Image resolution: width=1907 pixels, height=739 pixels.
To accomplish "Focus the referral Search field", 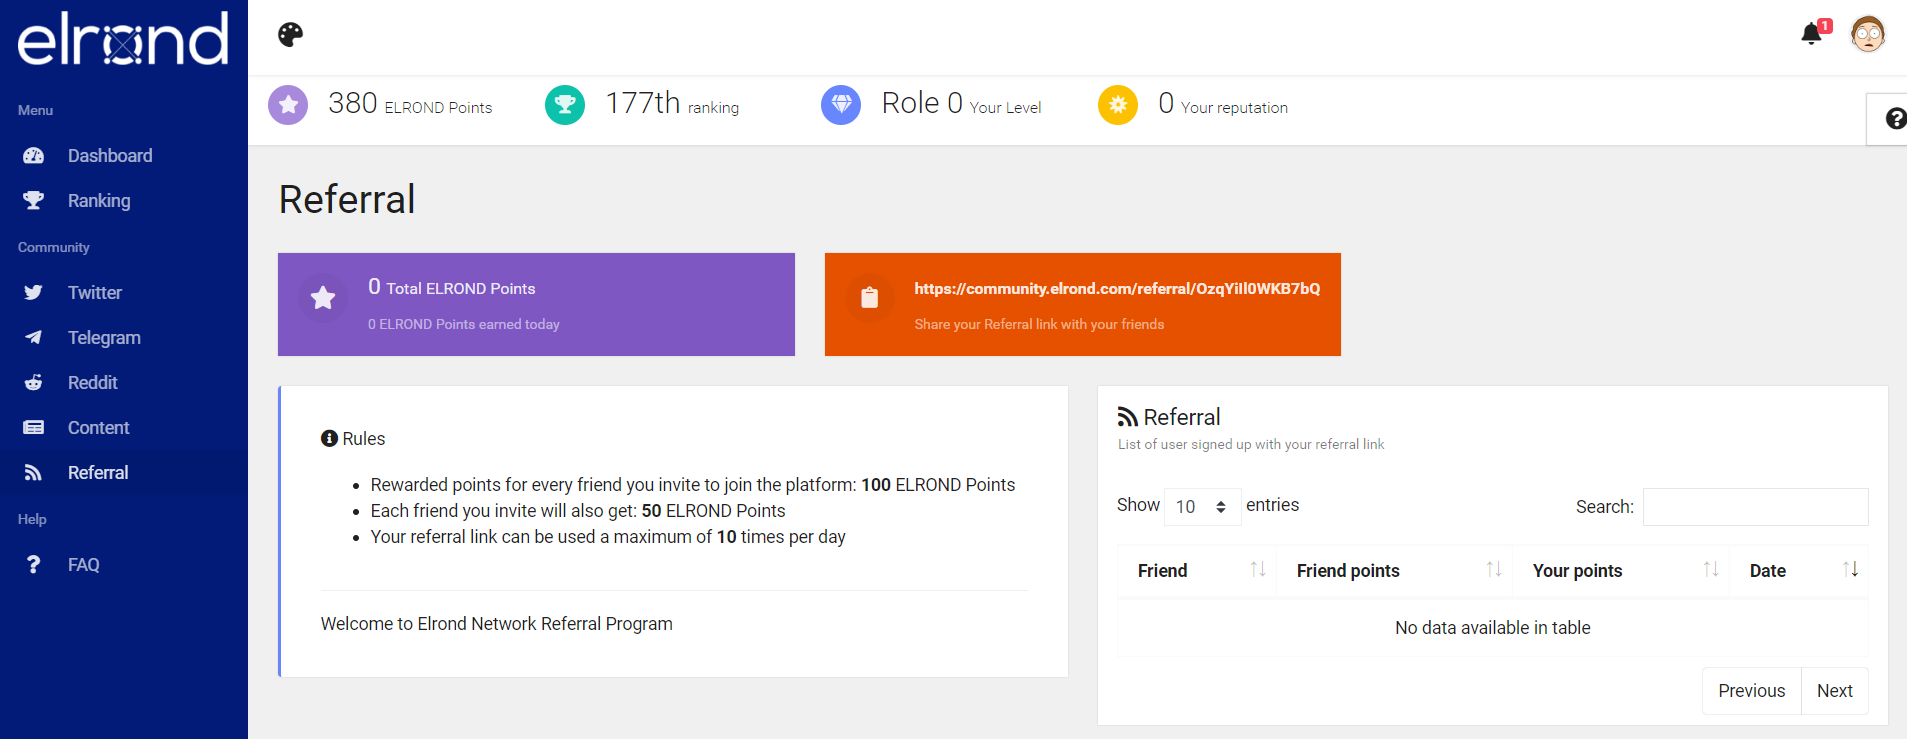I will (x=1755, y=507).
